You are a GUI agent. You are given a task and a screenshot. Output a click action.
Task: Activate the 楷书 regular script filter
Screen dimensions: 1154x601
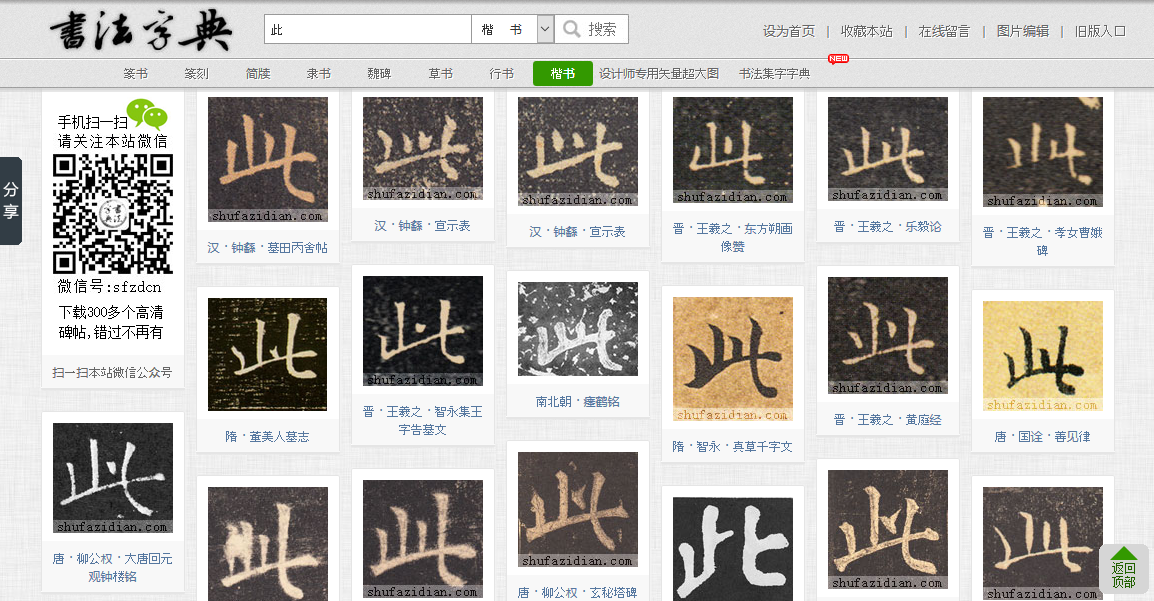(562, 73)
